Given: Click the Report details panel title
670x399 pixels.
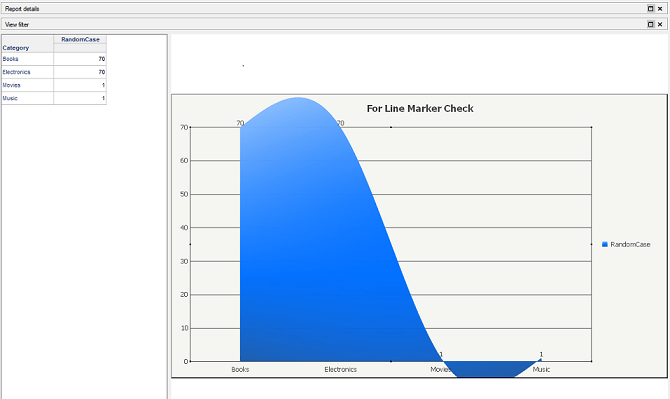Looking at the screenshot, I should pyautogui.click(x=22, y=9).
